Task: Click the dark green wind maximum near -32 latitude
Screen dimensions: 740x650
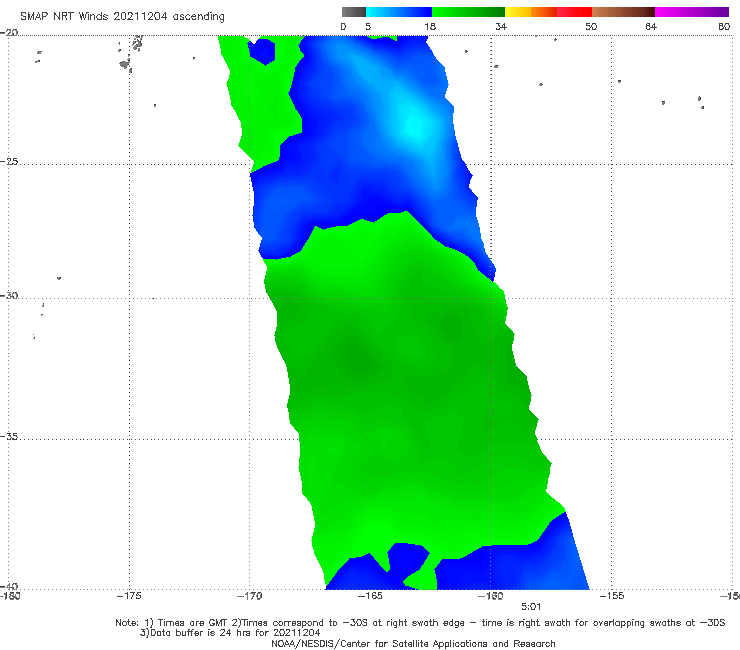Action: pos(356,356)
